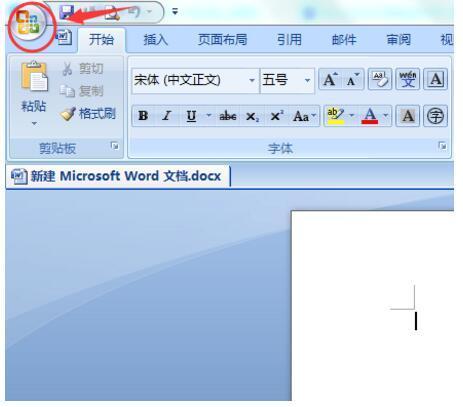Click enclosed character 字 icon

(435, 116)
